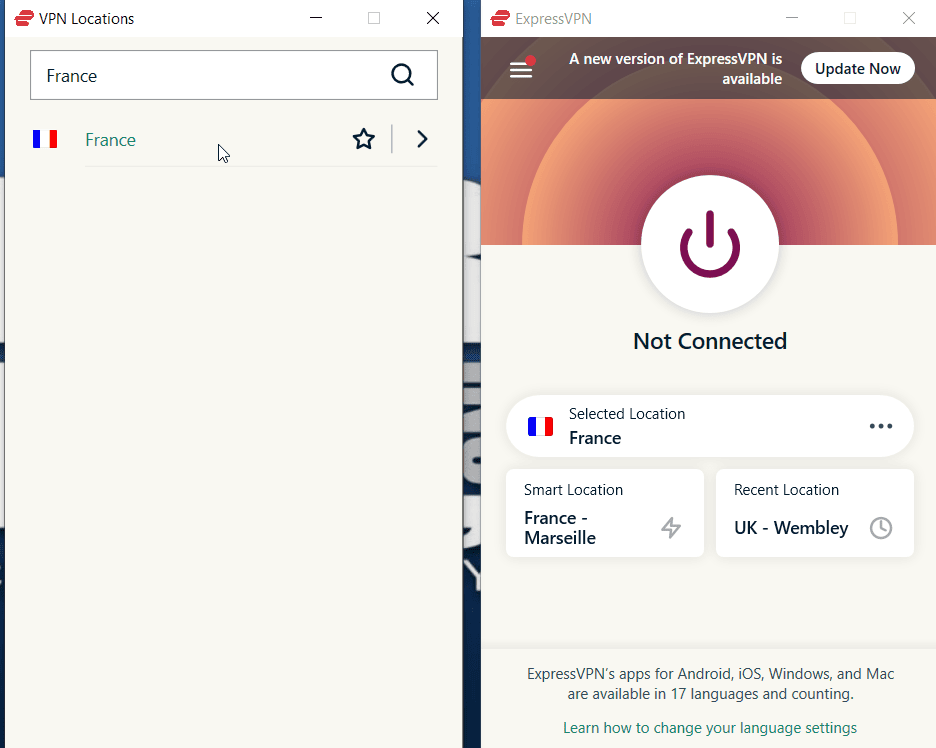Select the Recent Location UK - Wembley

tap(815, 513)
